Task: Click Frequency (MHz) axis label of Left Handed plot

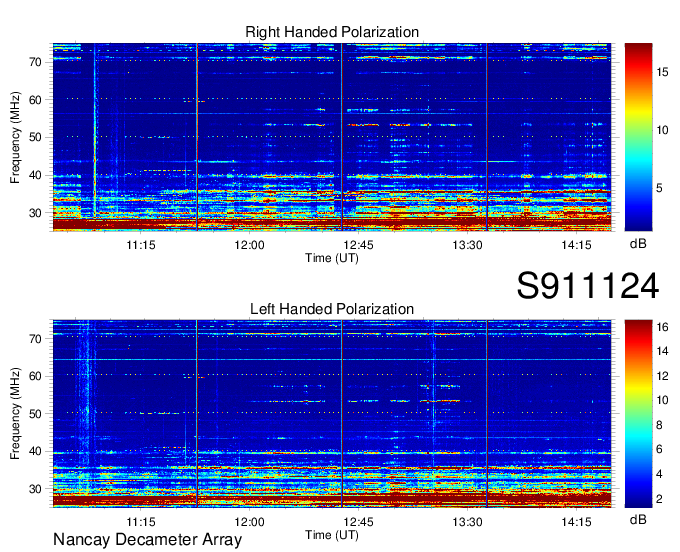Action: [15, 414]
